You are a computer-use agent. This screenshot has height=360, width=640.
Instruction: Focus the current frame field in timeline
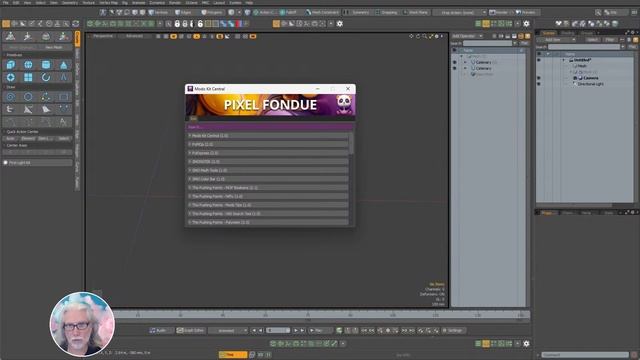[x=278, y=330]
